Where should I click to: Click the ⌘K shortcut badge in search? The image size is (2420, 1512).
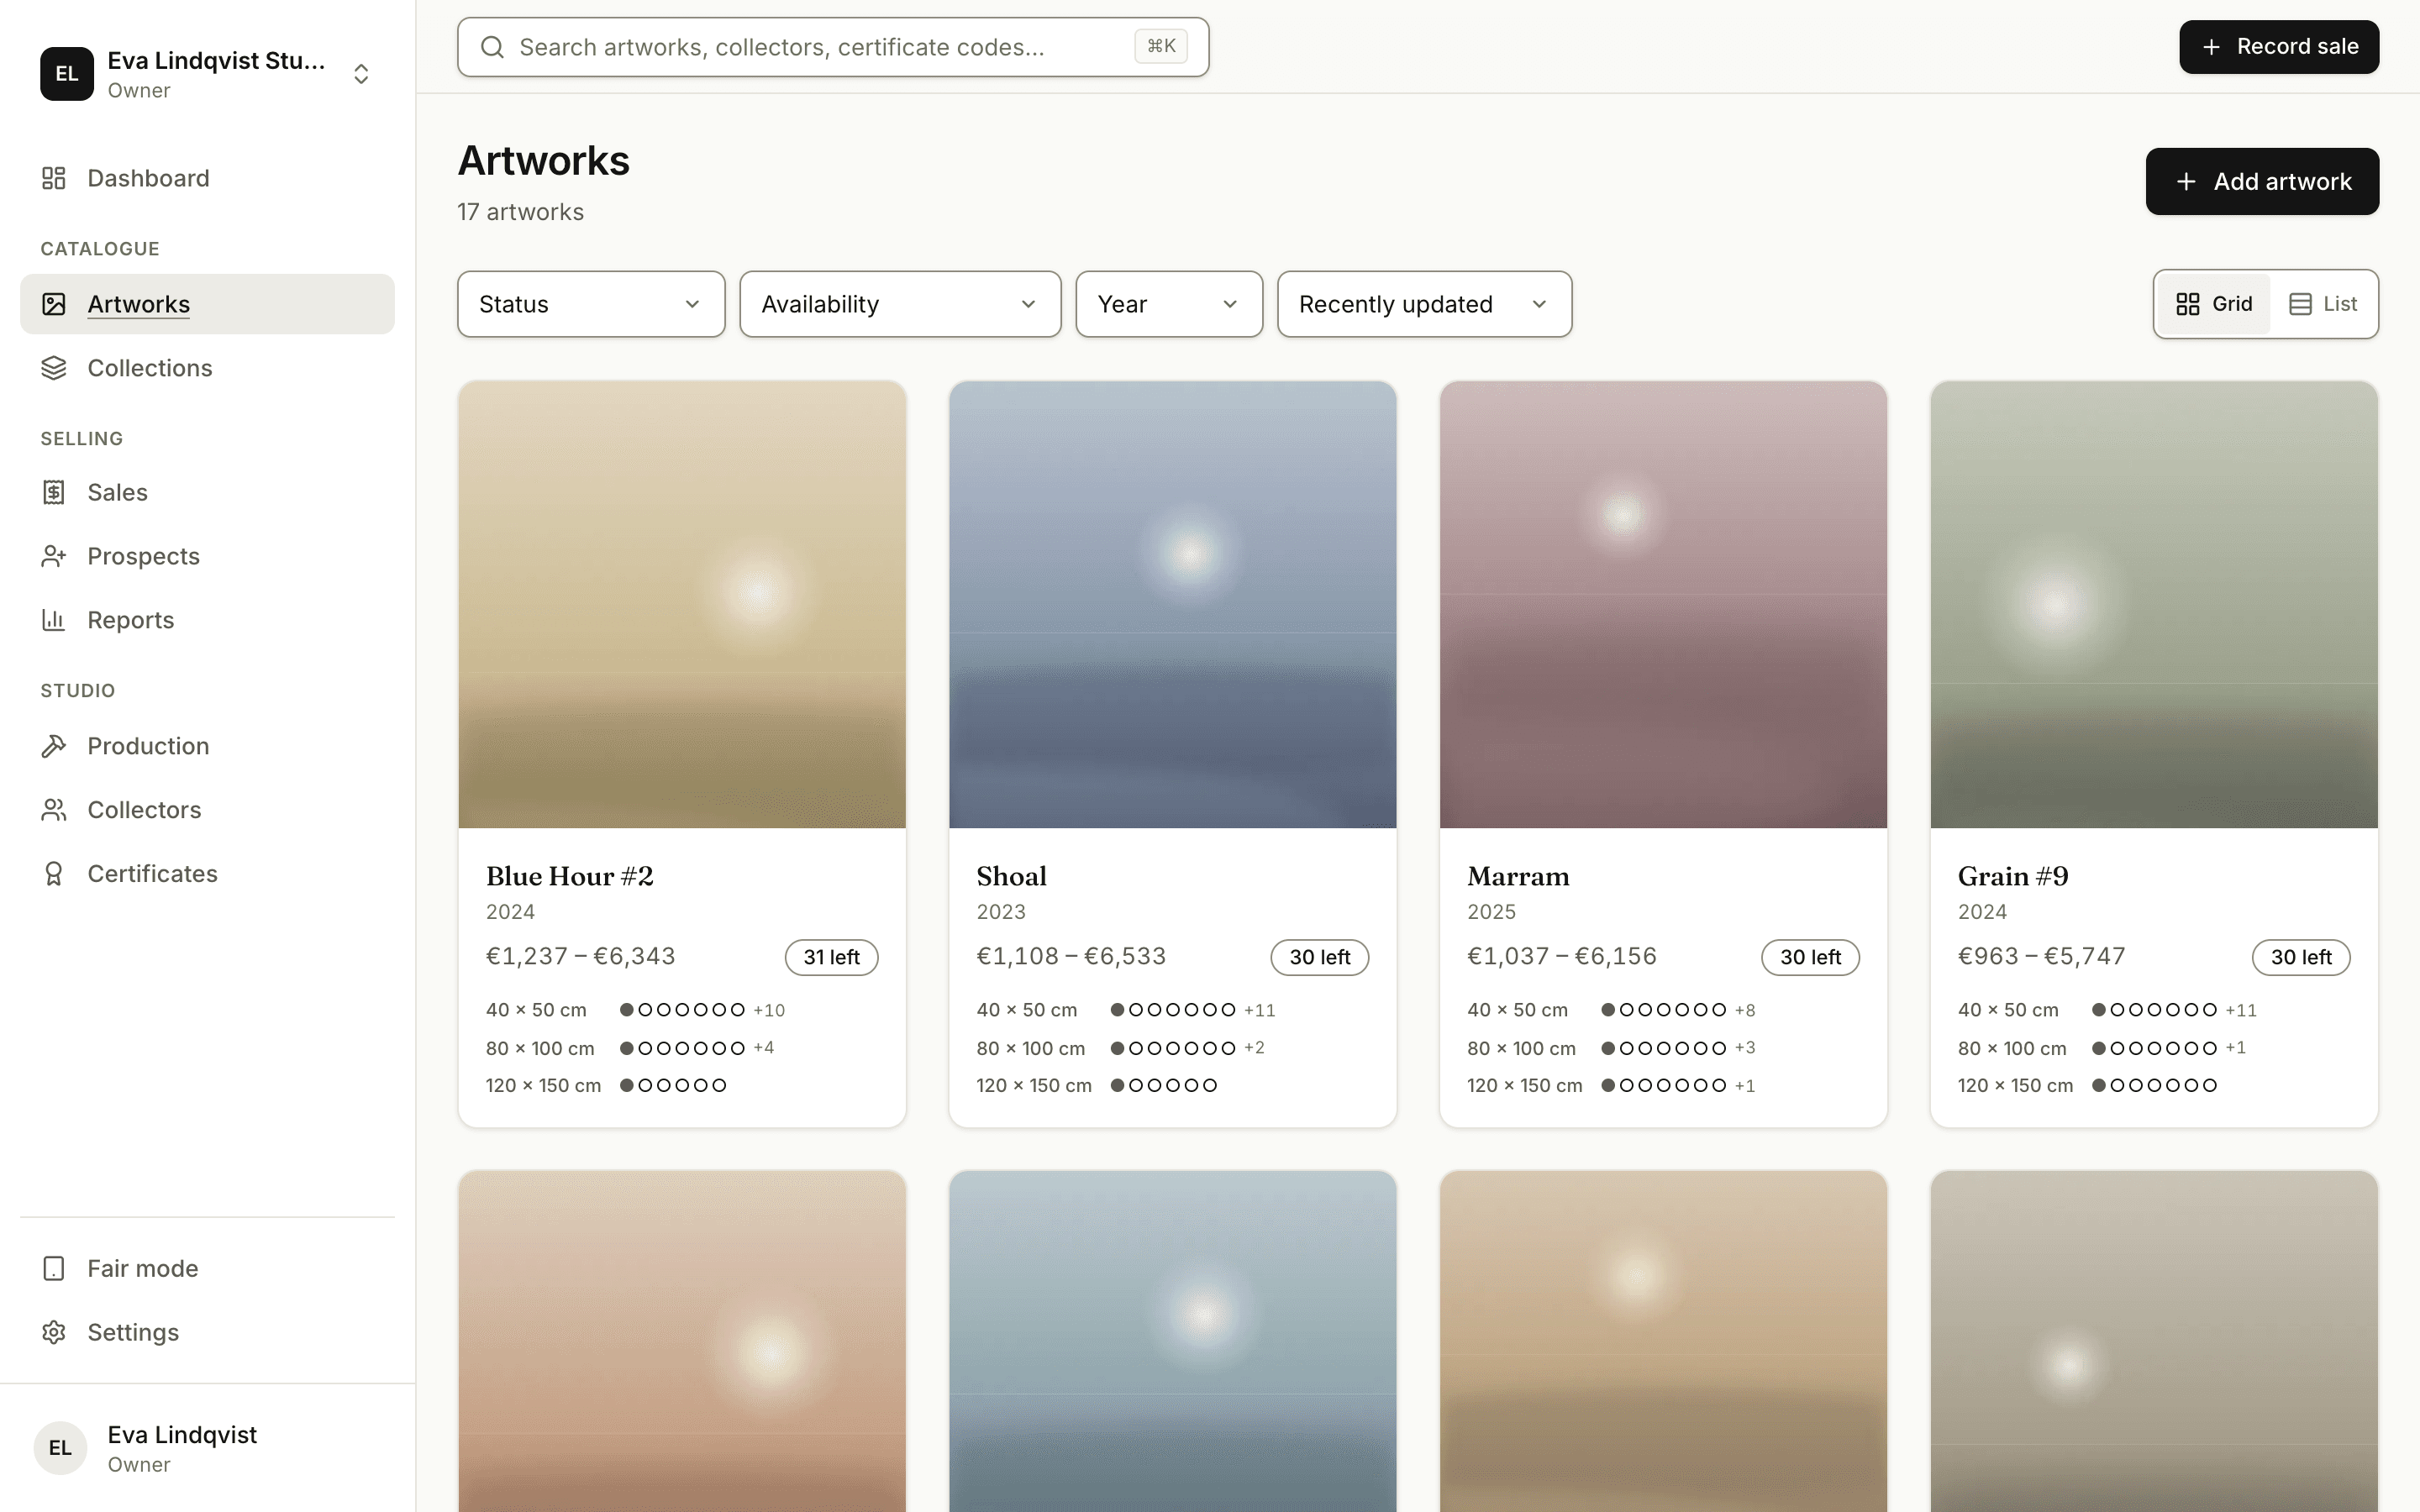click(x=1161, y=46)
